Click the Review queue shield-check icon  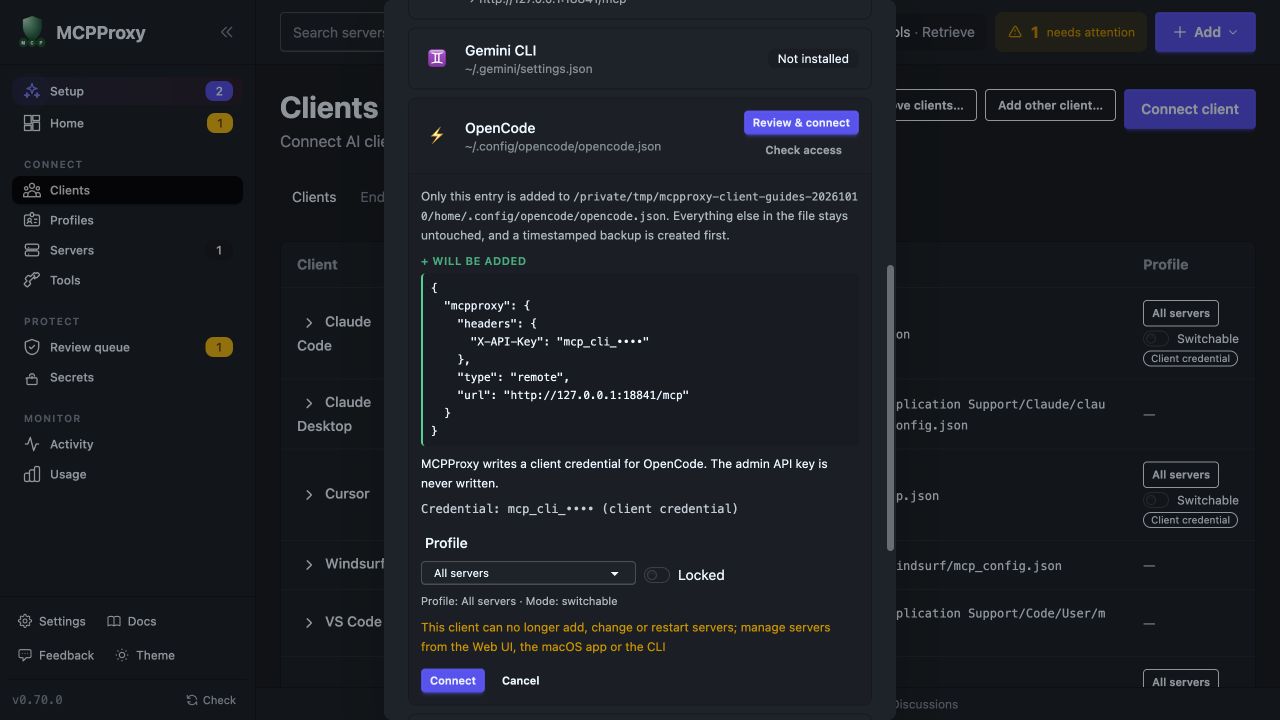click(32, 347)
